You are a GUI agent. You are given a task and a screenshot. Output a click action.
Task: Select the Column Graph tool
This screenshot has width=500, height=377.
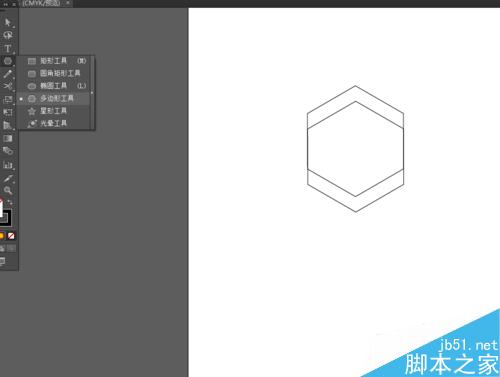pyautogui.click(x=8, y=165)
